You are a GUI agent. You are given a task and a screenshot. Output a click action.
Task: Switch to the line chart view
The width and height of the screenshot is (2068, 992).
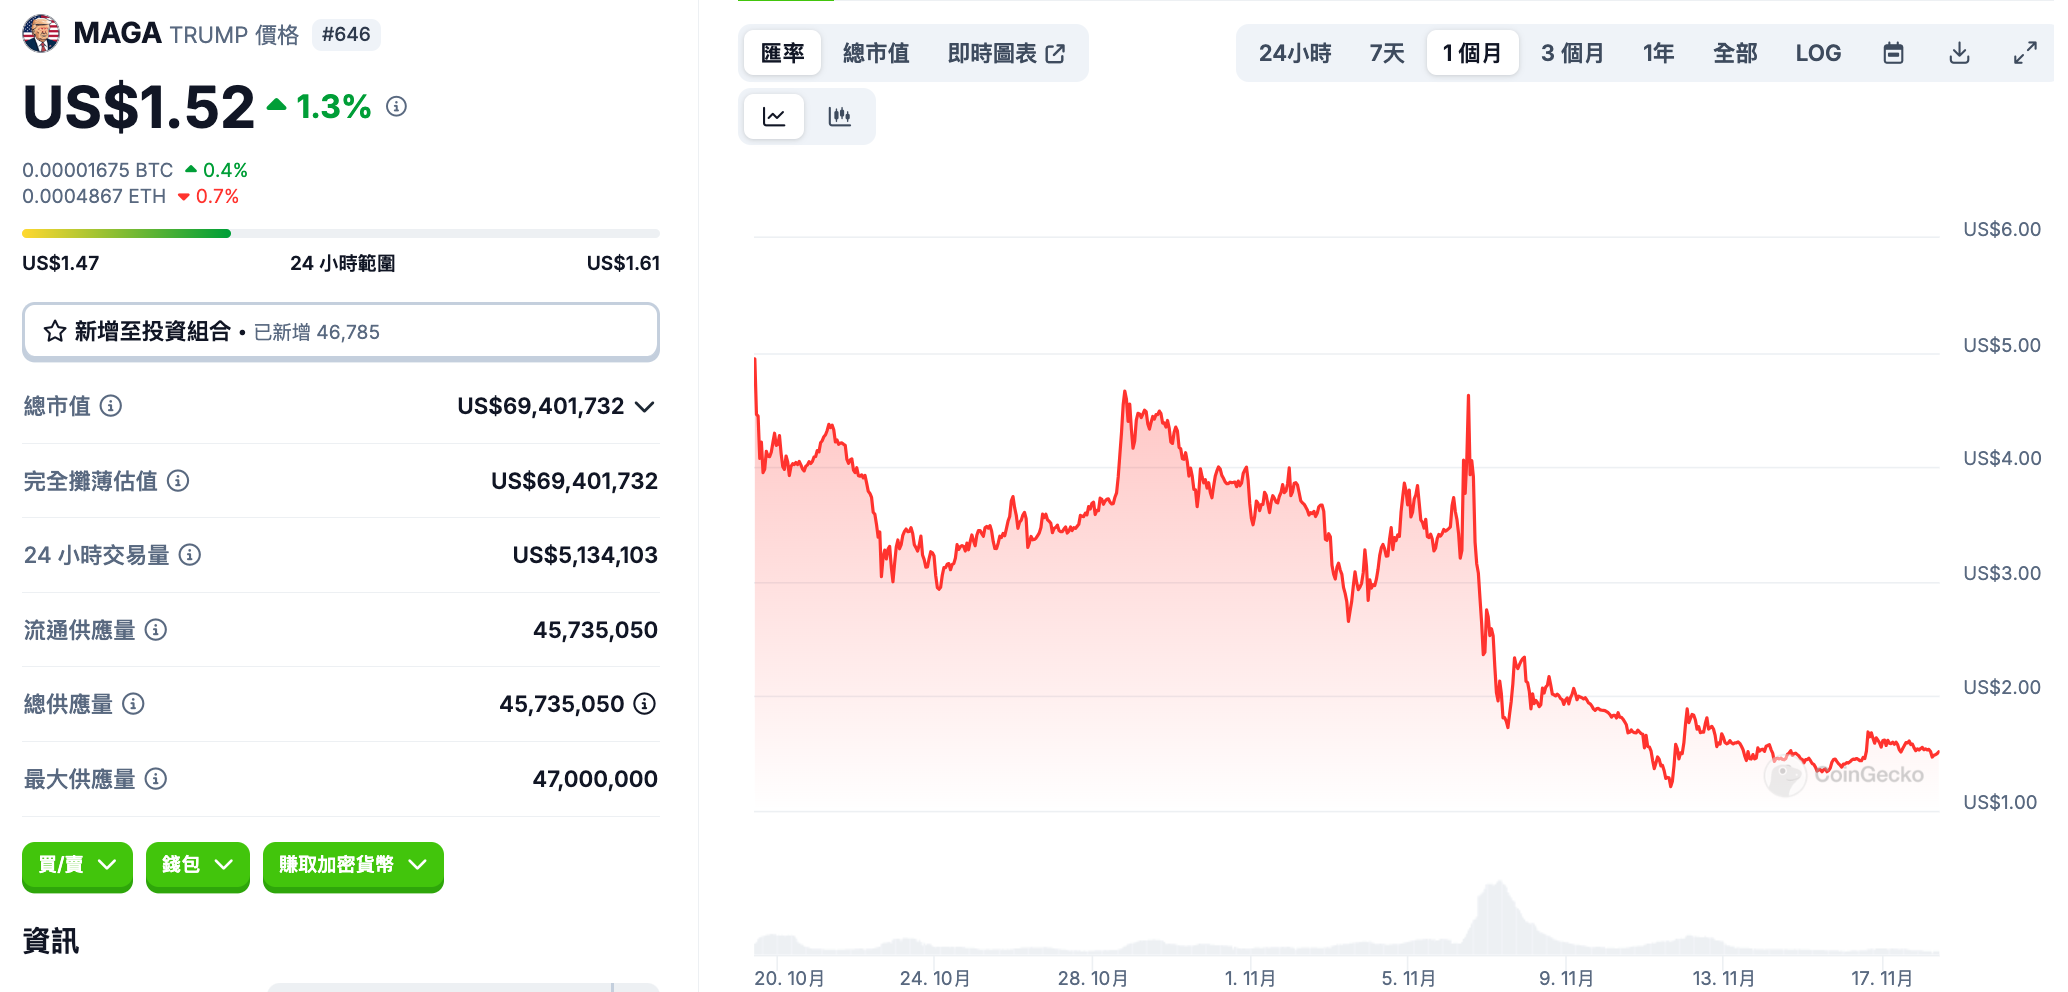tap(774, 117)
